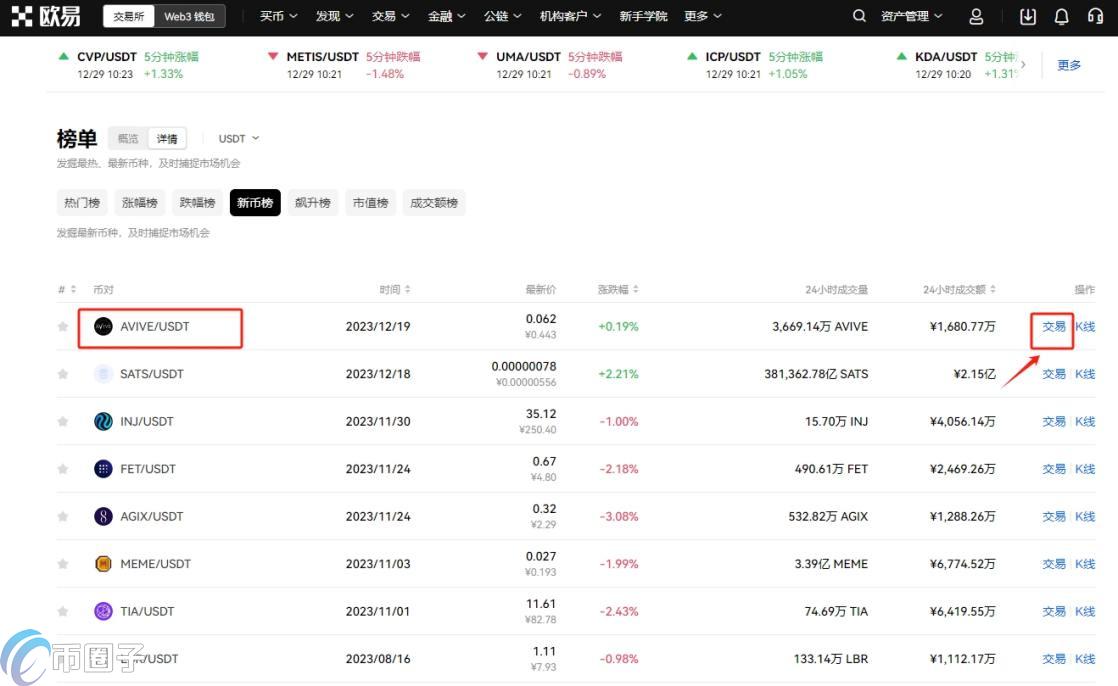The height and width of the screenshot is (686, 1118).
Task: Expand the 买币 menu
Action: 279,16
